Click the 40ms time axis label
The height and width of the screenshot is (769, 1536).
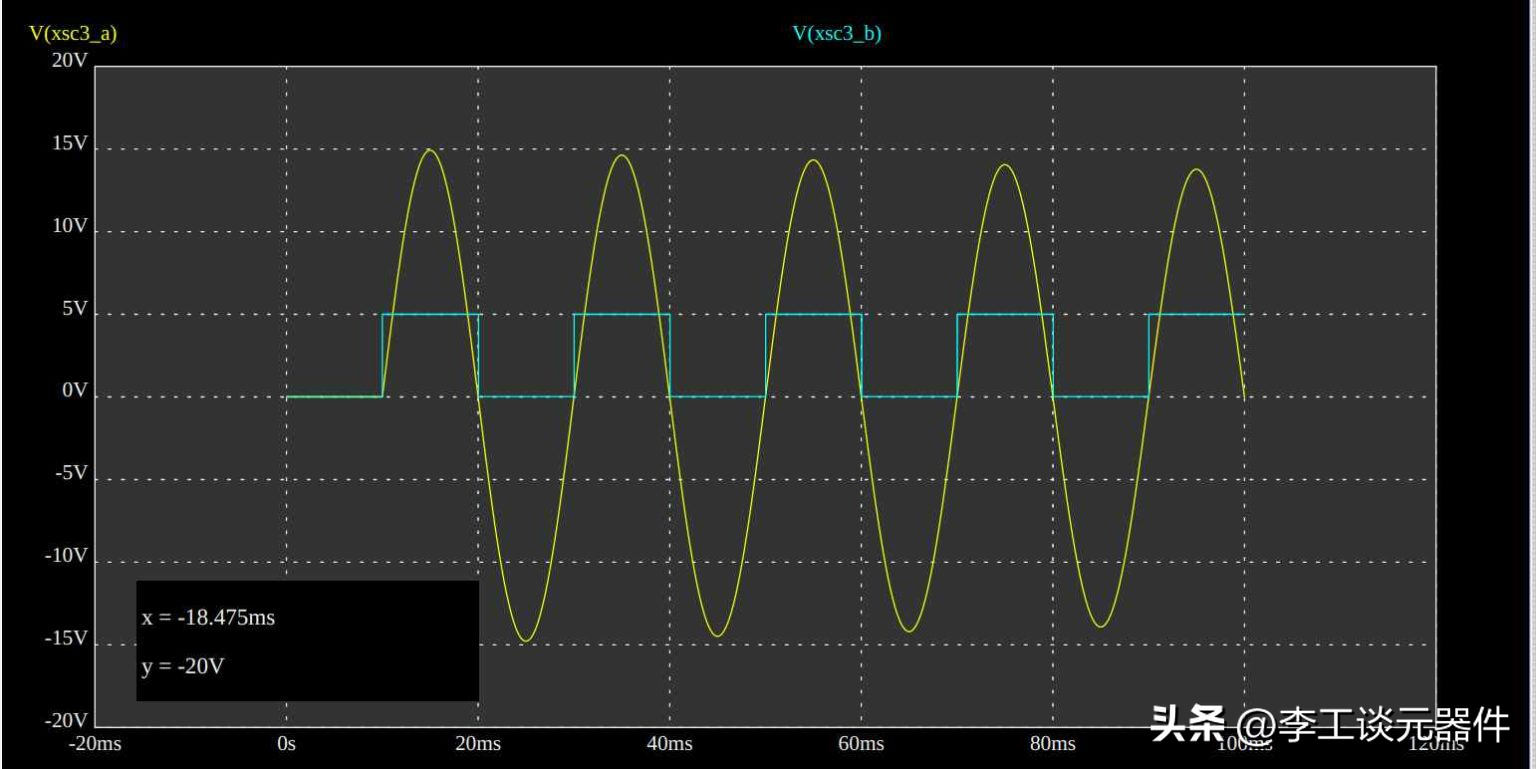pyautogui.click(x=669, y=744)
